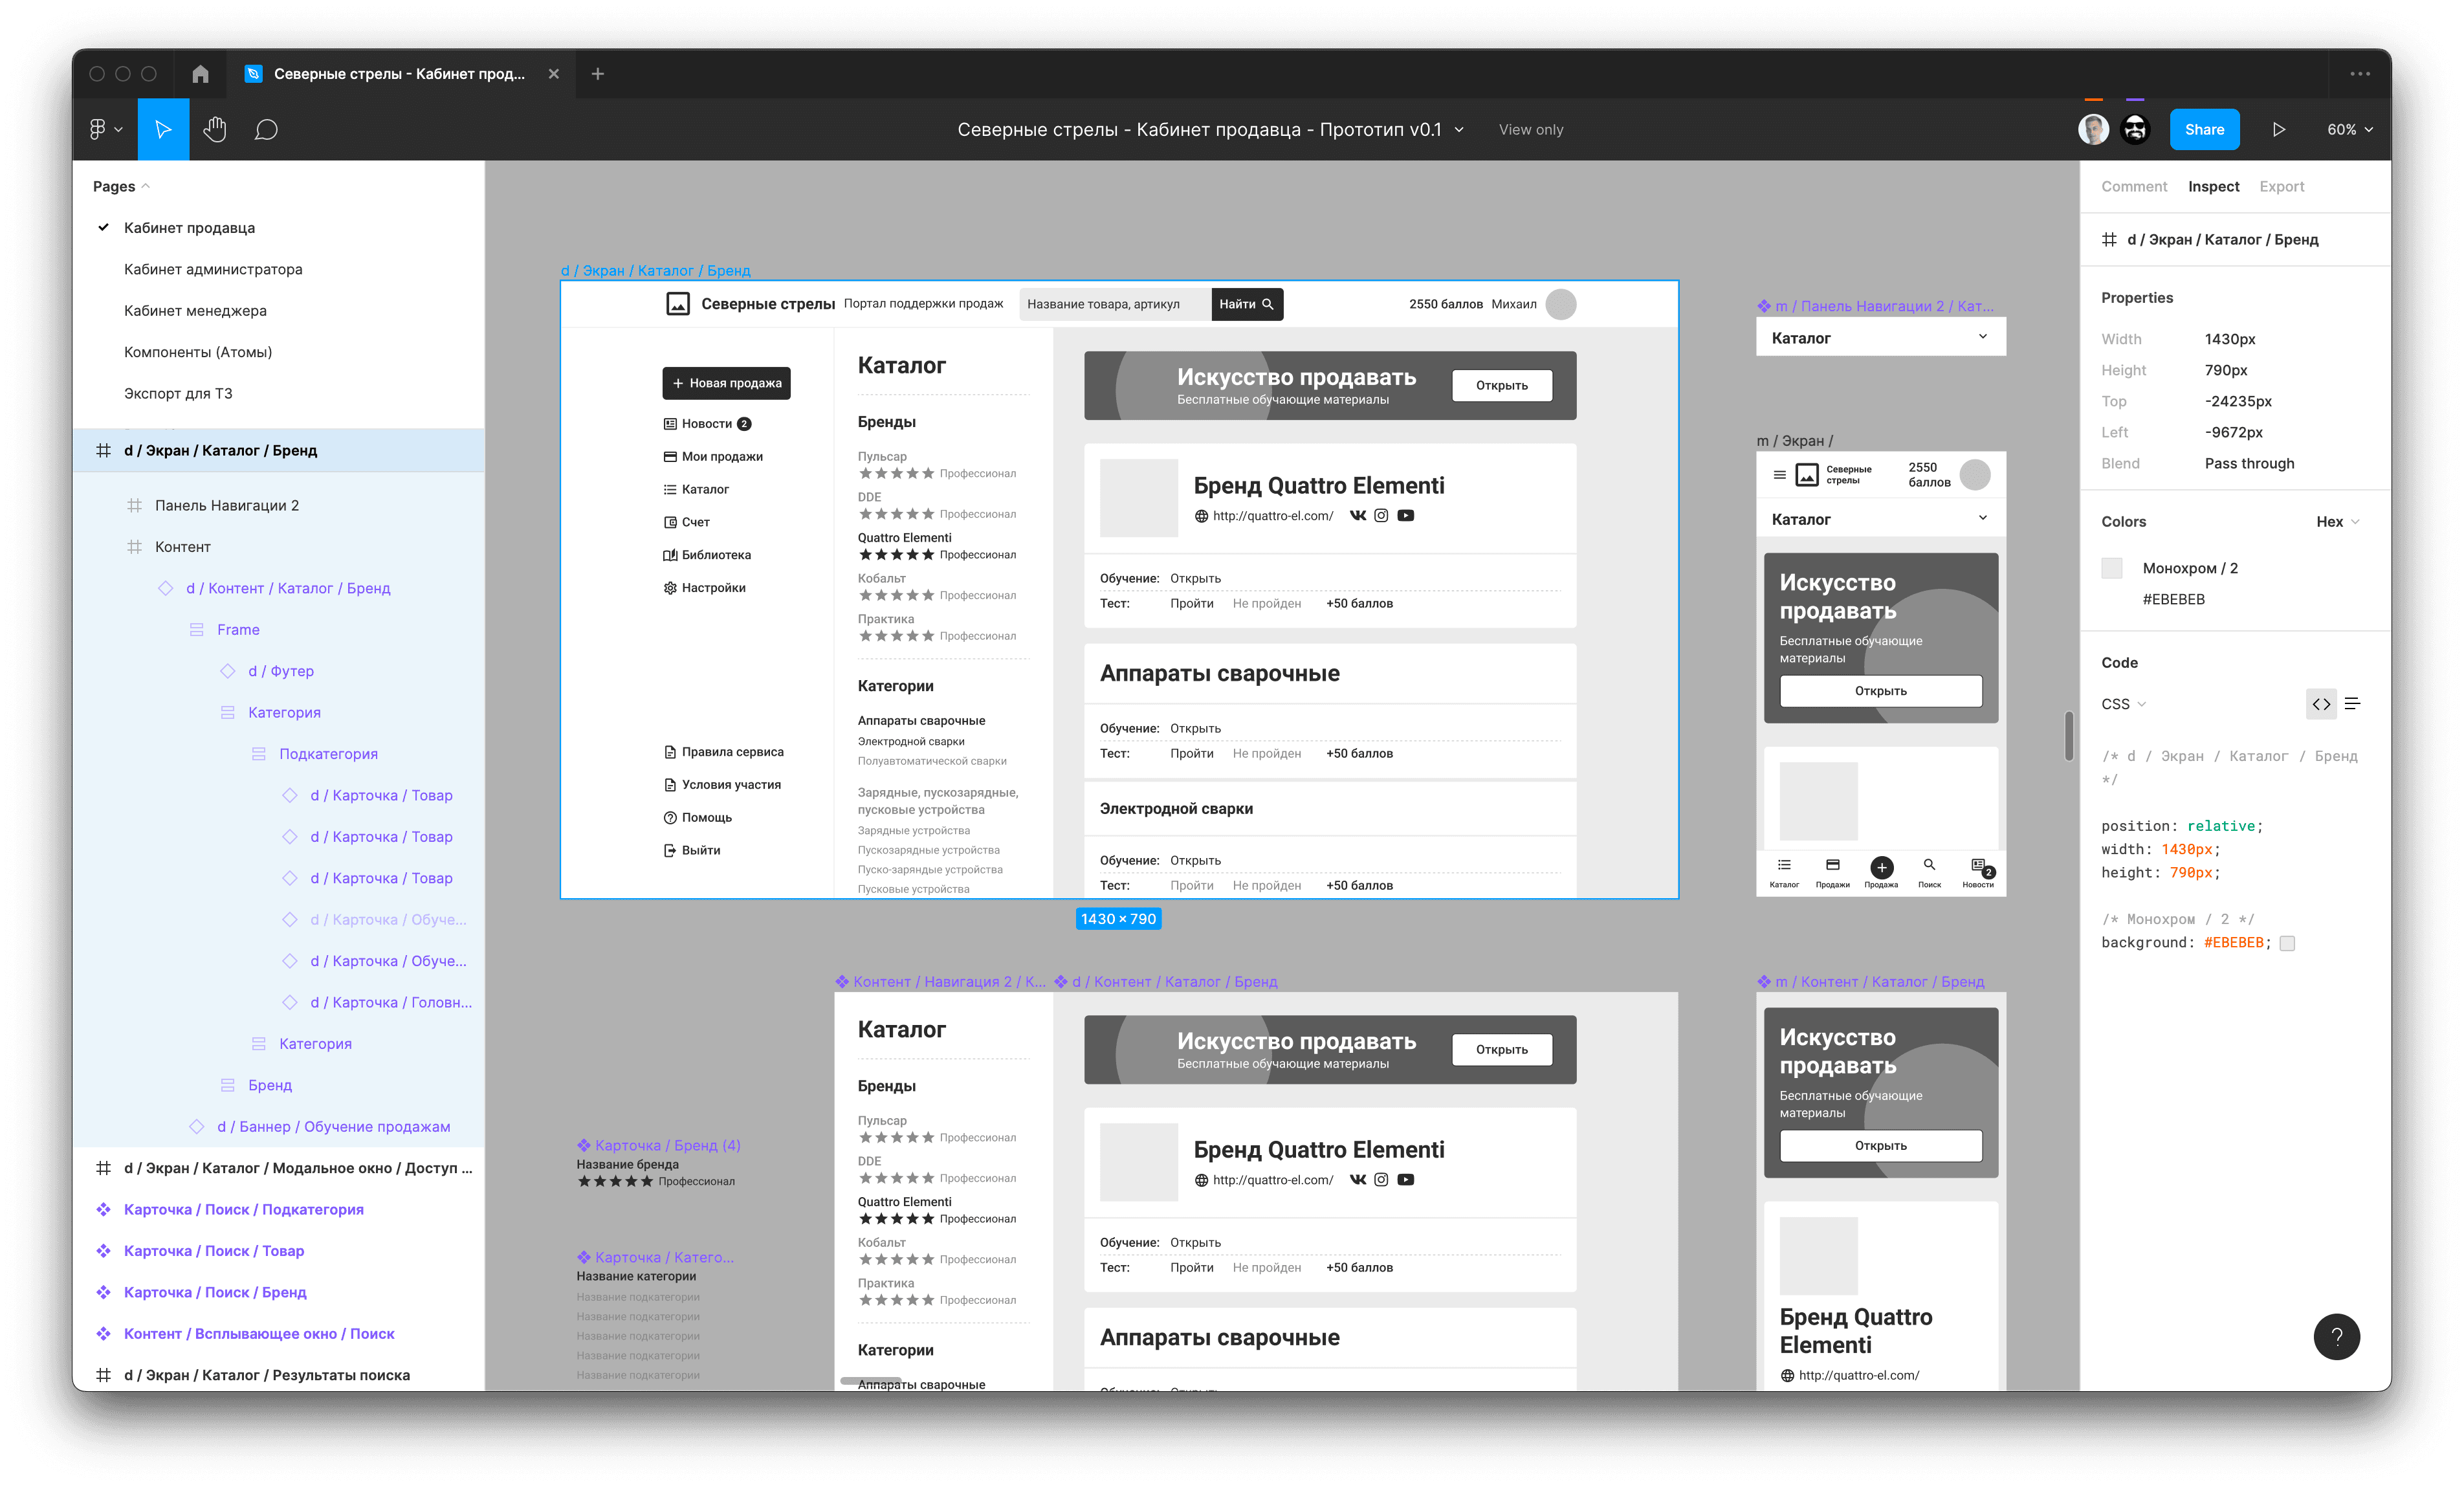
Task: Select the Move tool arrow
Action: click(x=163, y=129)
